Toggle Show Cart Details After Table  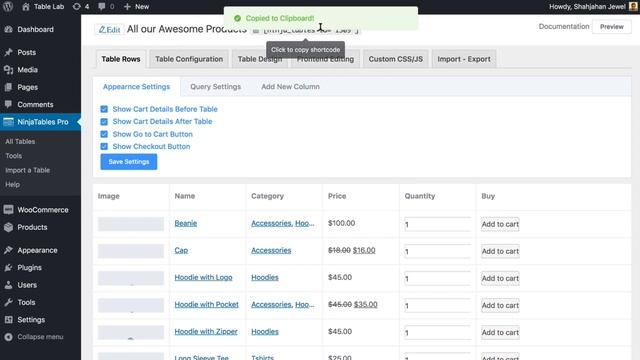[104, 122]
